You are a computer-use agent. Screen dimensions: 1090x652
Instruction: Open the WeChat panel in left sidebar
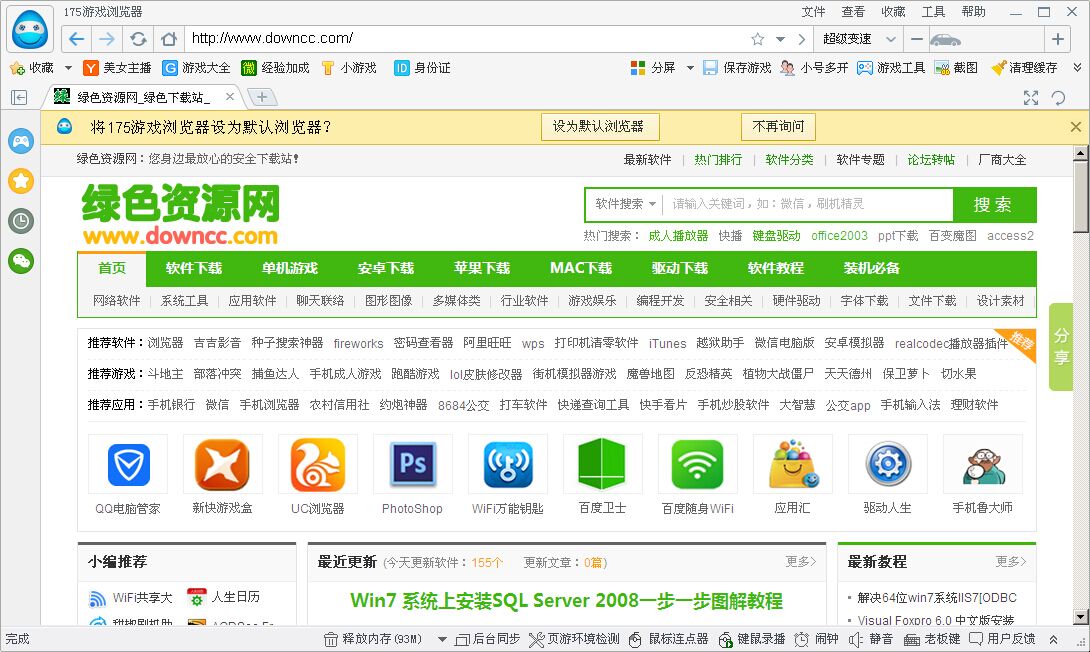(20, 260)
